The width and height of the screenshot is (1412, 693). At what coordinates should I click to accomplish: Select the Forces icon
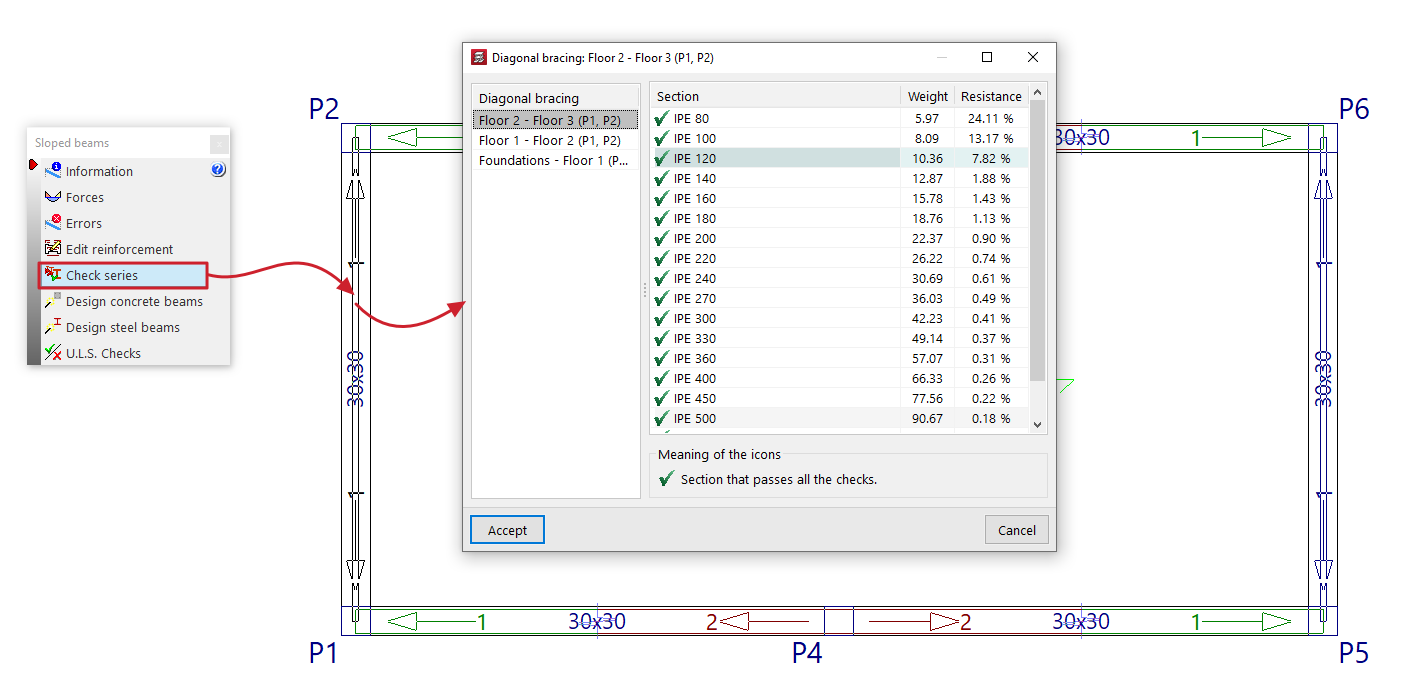[x=53, y=197]
